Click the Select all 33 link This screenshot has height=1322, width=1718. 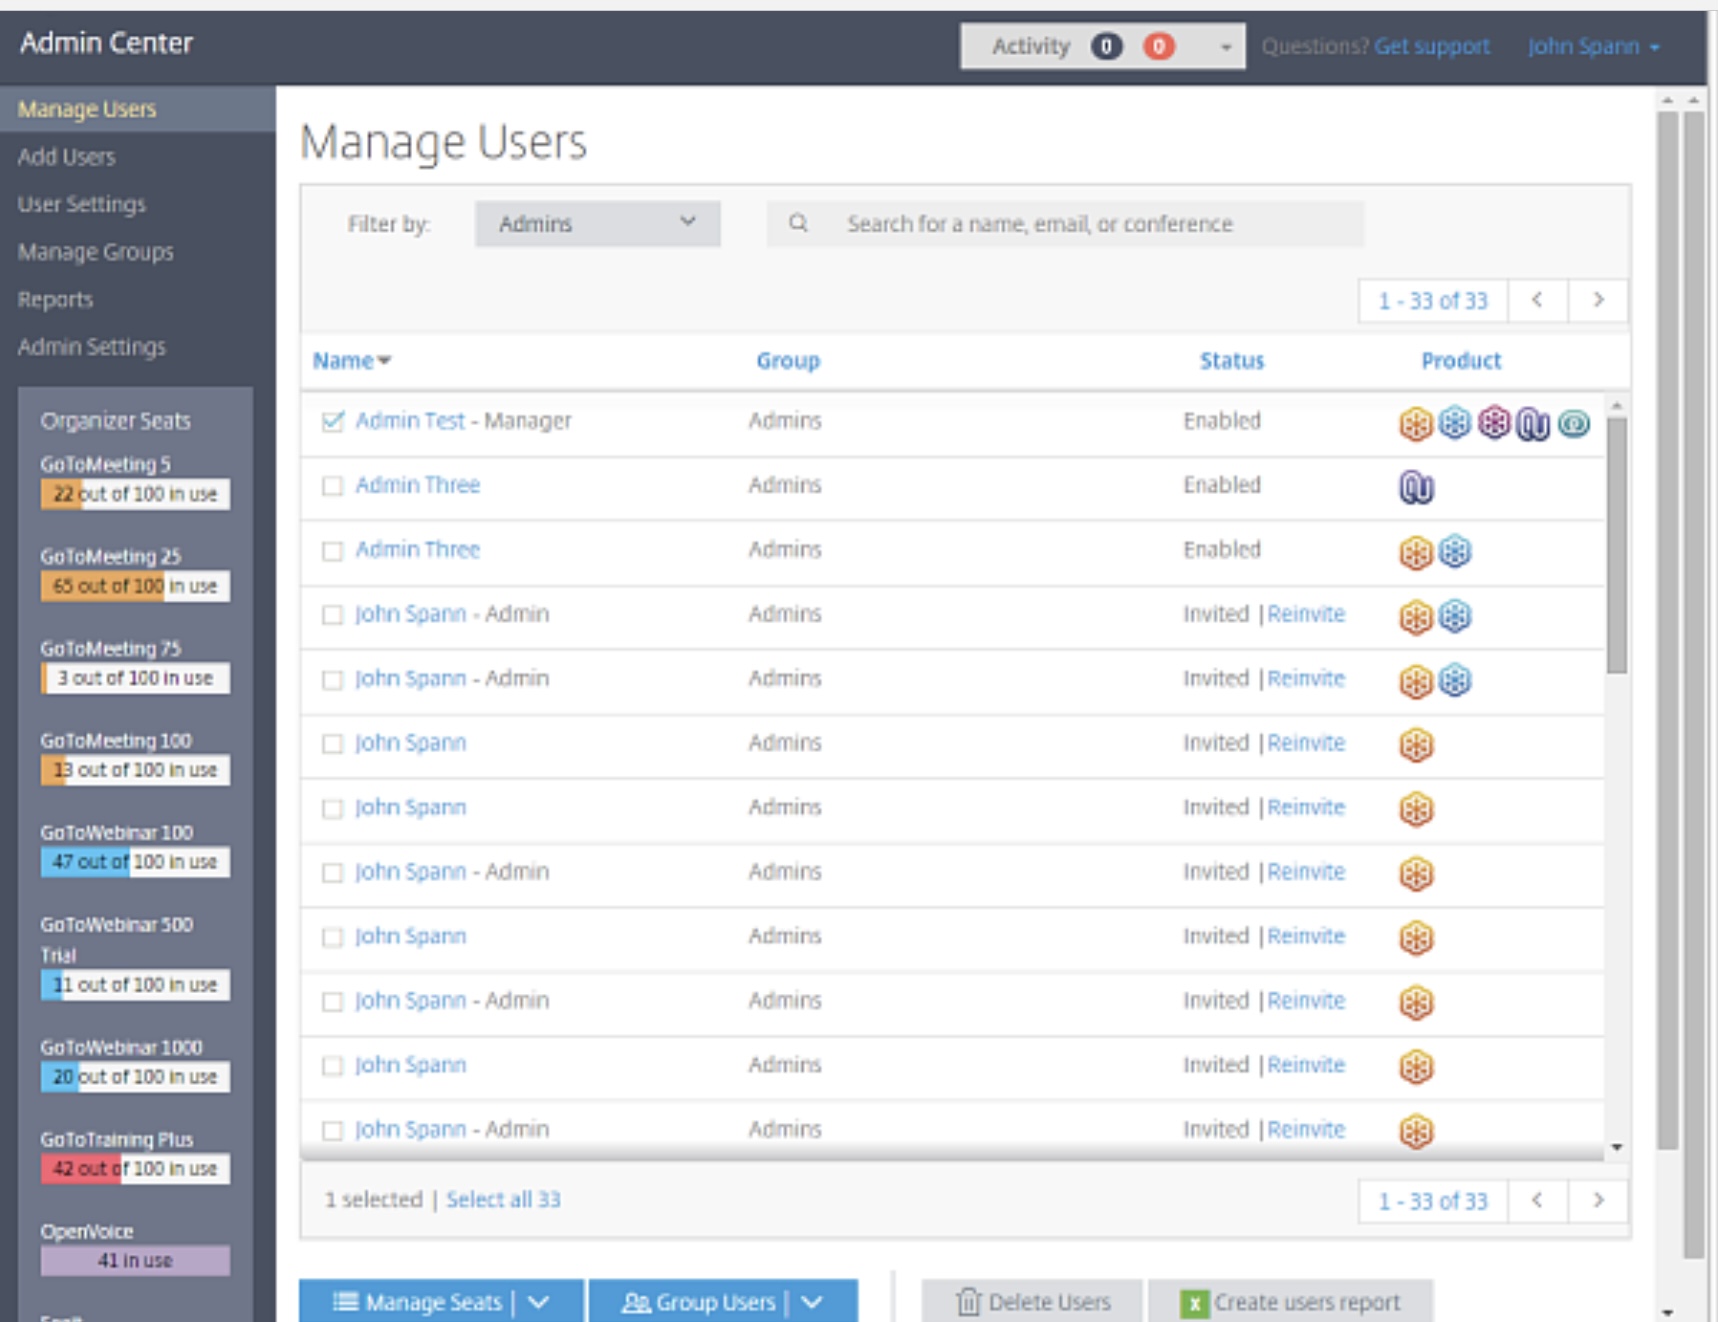[503, 1199]
